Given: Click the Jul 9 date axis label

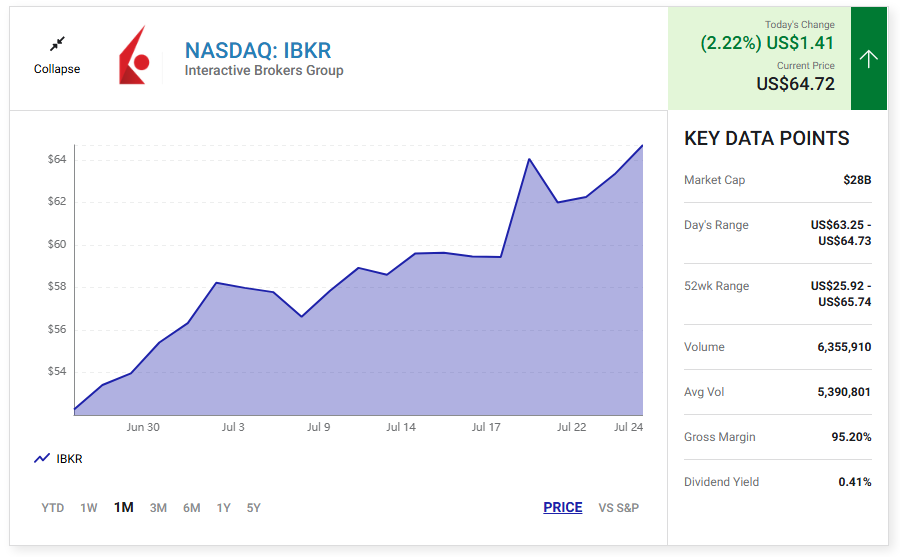Looking at the screenshot, I should click(319, 427).
